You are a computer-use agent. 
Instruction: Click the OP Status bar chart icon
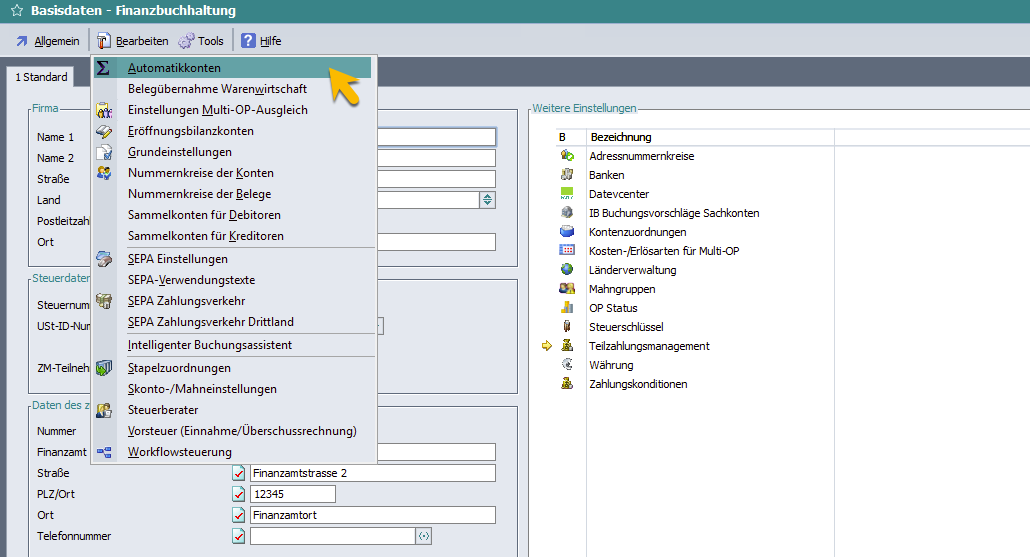[x=567, y=308]
